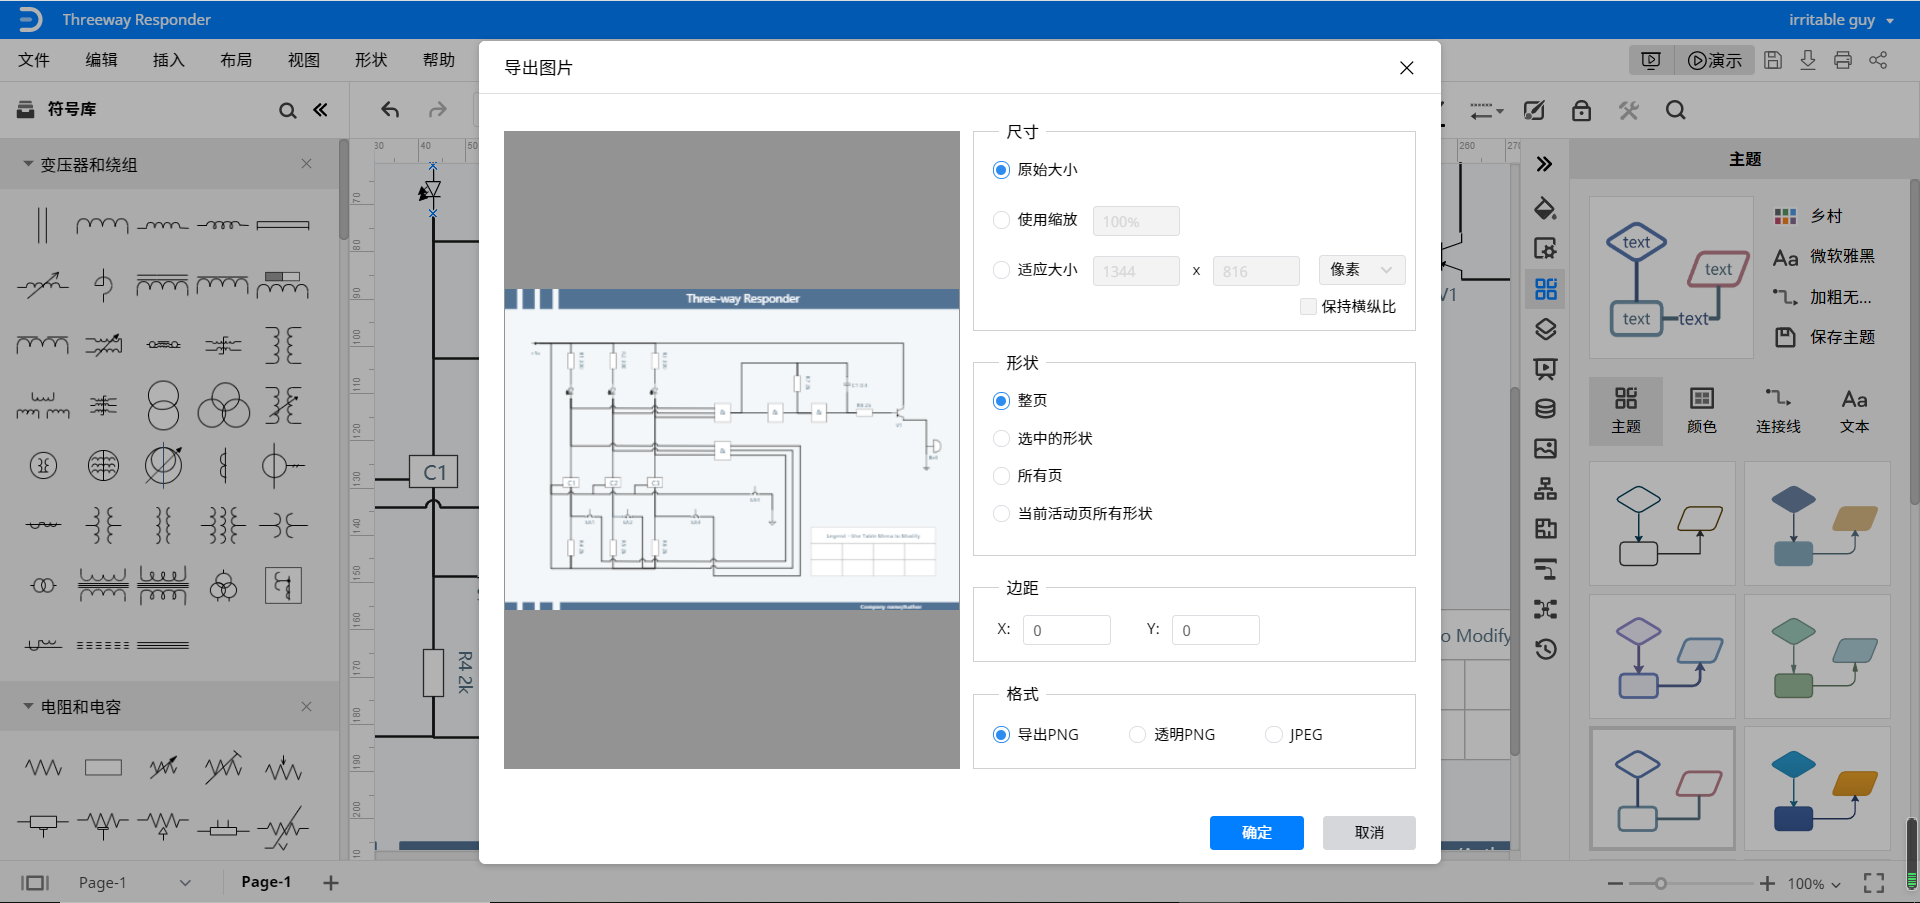Collapse symbol library panel with double-chevron

tap(320, 110)
